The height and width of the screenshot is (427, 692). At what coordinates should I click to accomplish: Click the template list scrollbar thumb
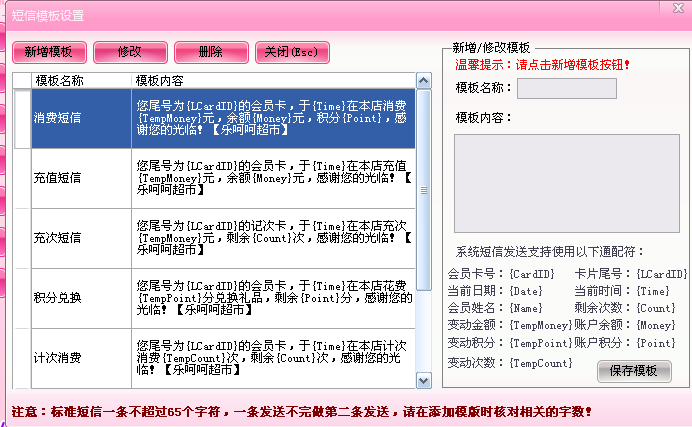(424, 190)
